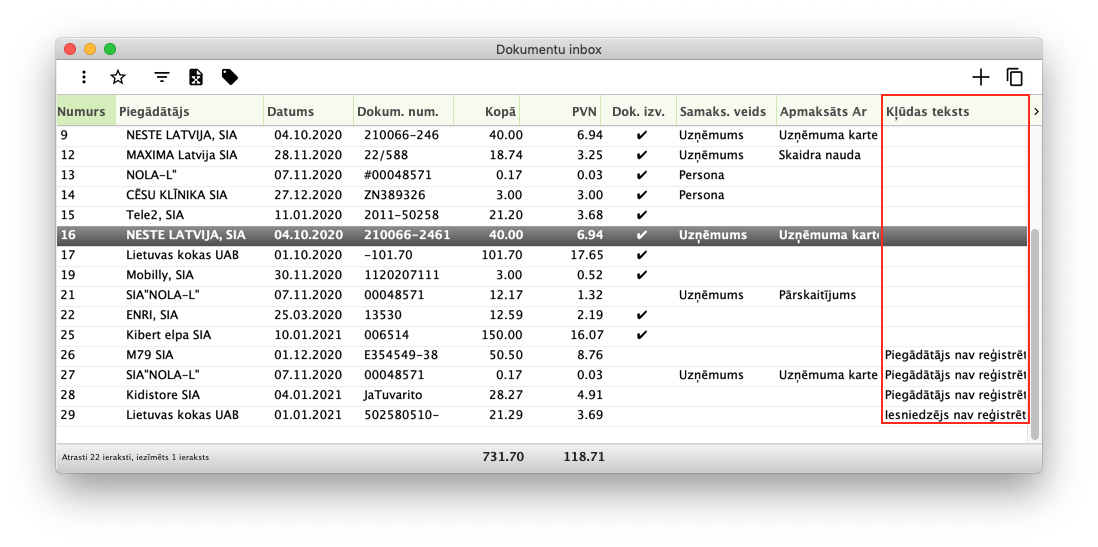Click the duplicate copy icon
The width and height of the screenshot is (1098, 547).
[x=1015, y=77]
